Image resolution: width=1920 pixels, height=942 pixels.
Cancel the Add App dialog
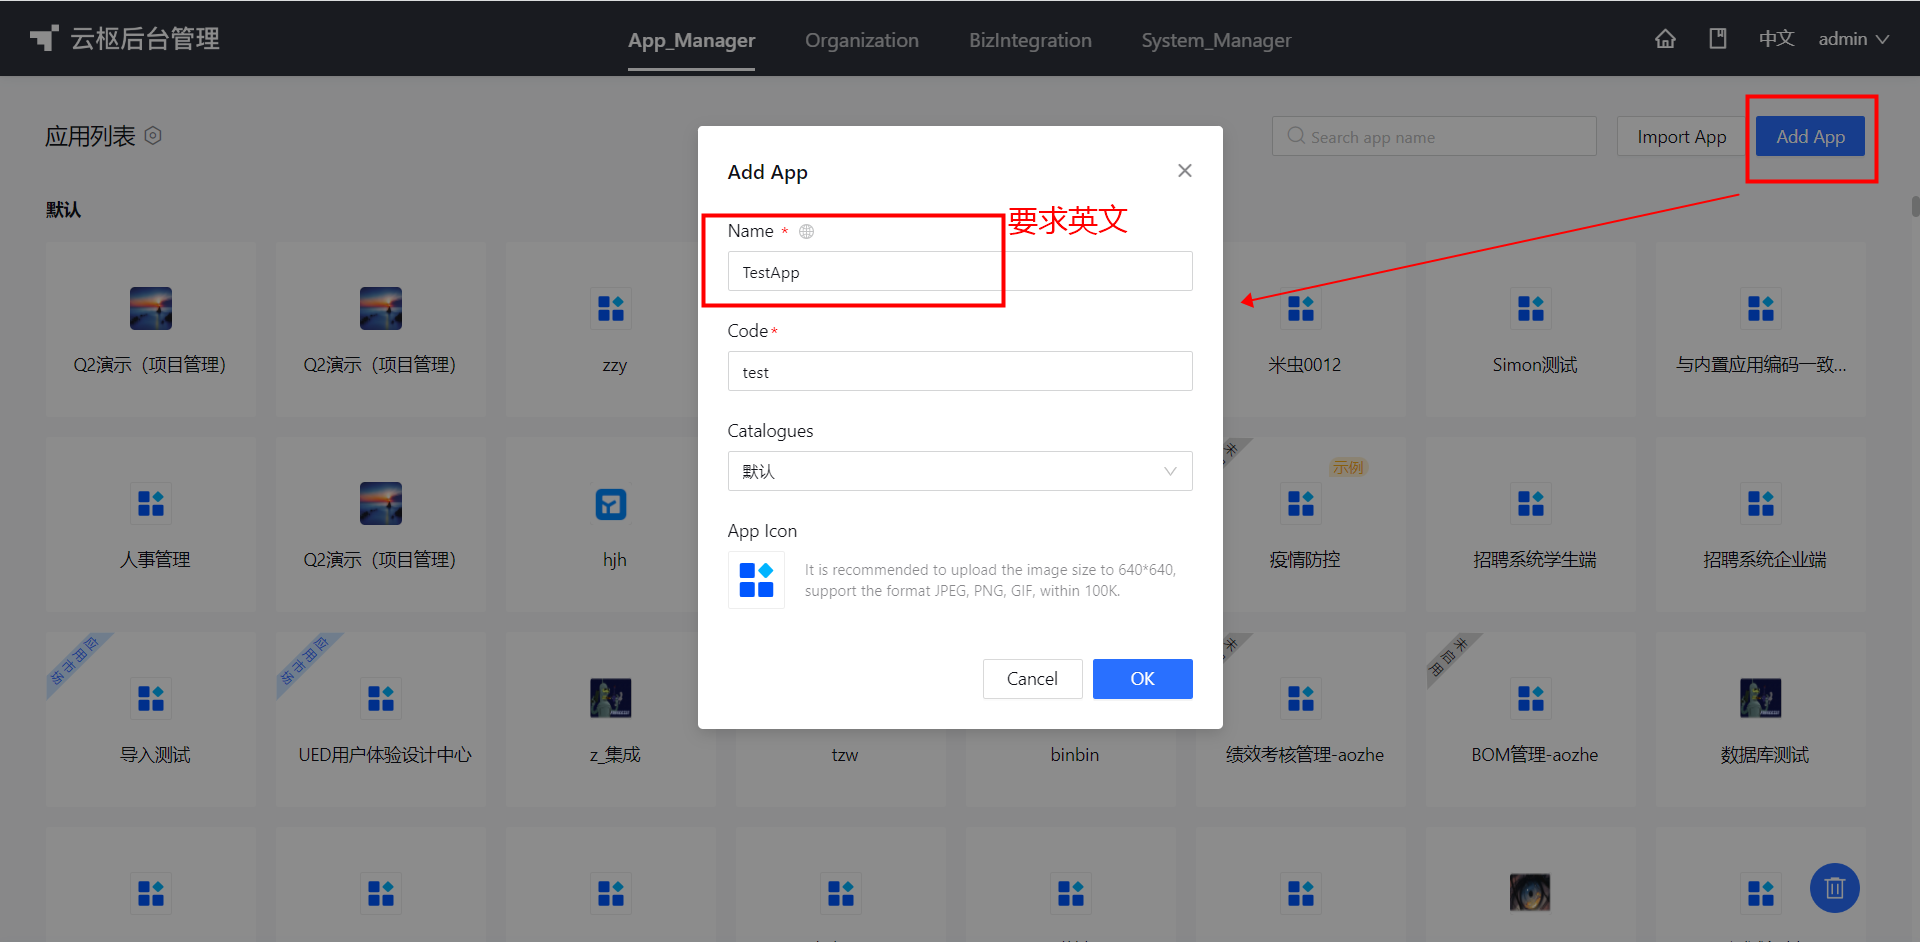click(1032, 679)
